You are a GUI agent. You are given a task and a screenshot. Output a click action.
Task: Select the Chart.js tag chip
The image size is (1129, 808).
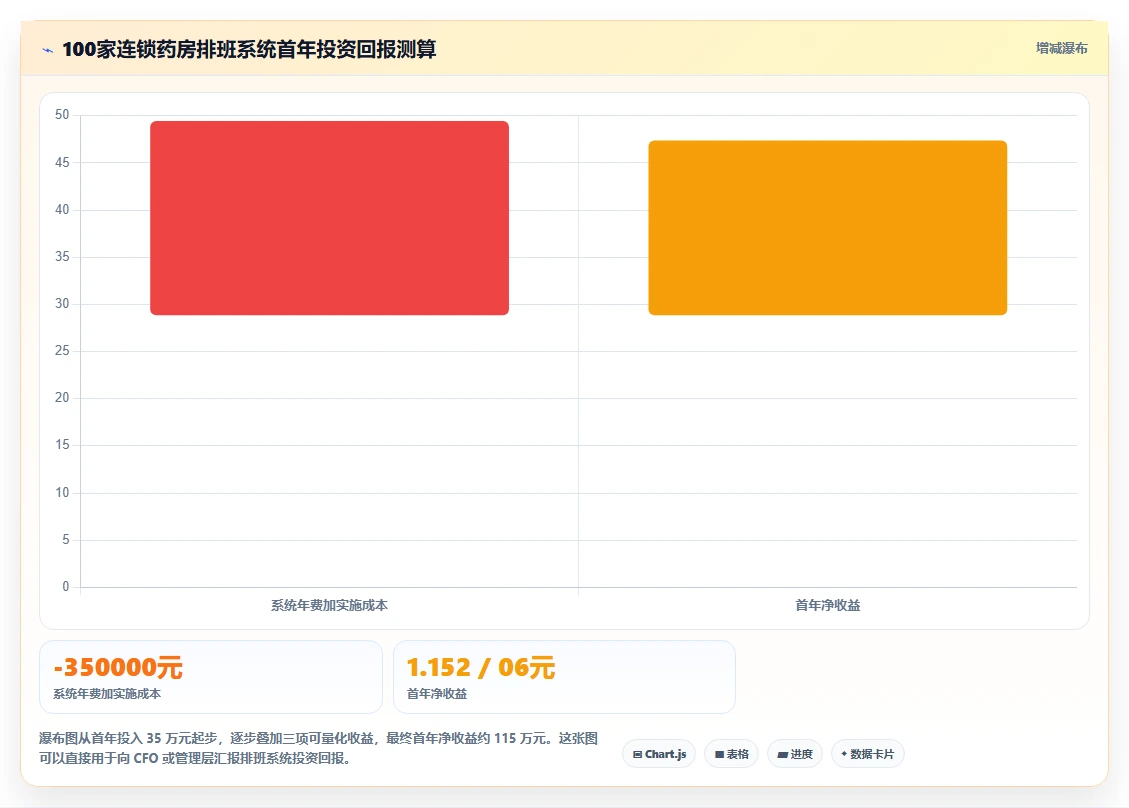point(659,754)
